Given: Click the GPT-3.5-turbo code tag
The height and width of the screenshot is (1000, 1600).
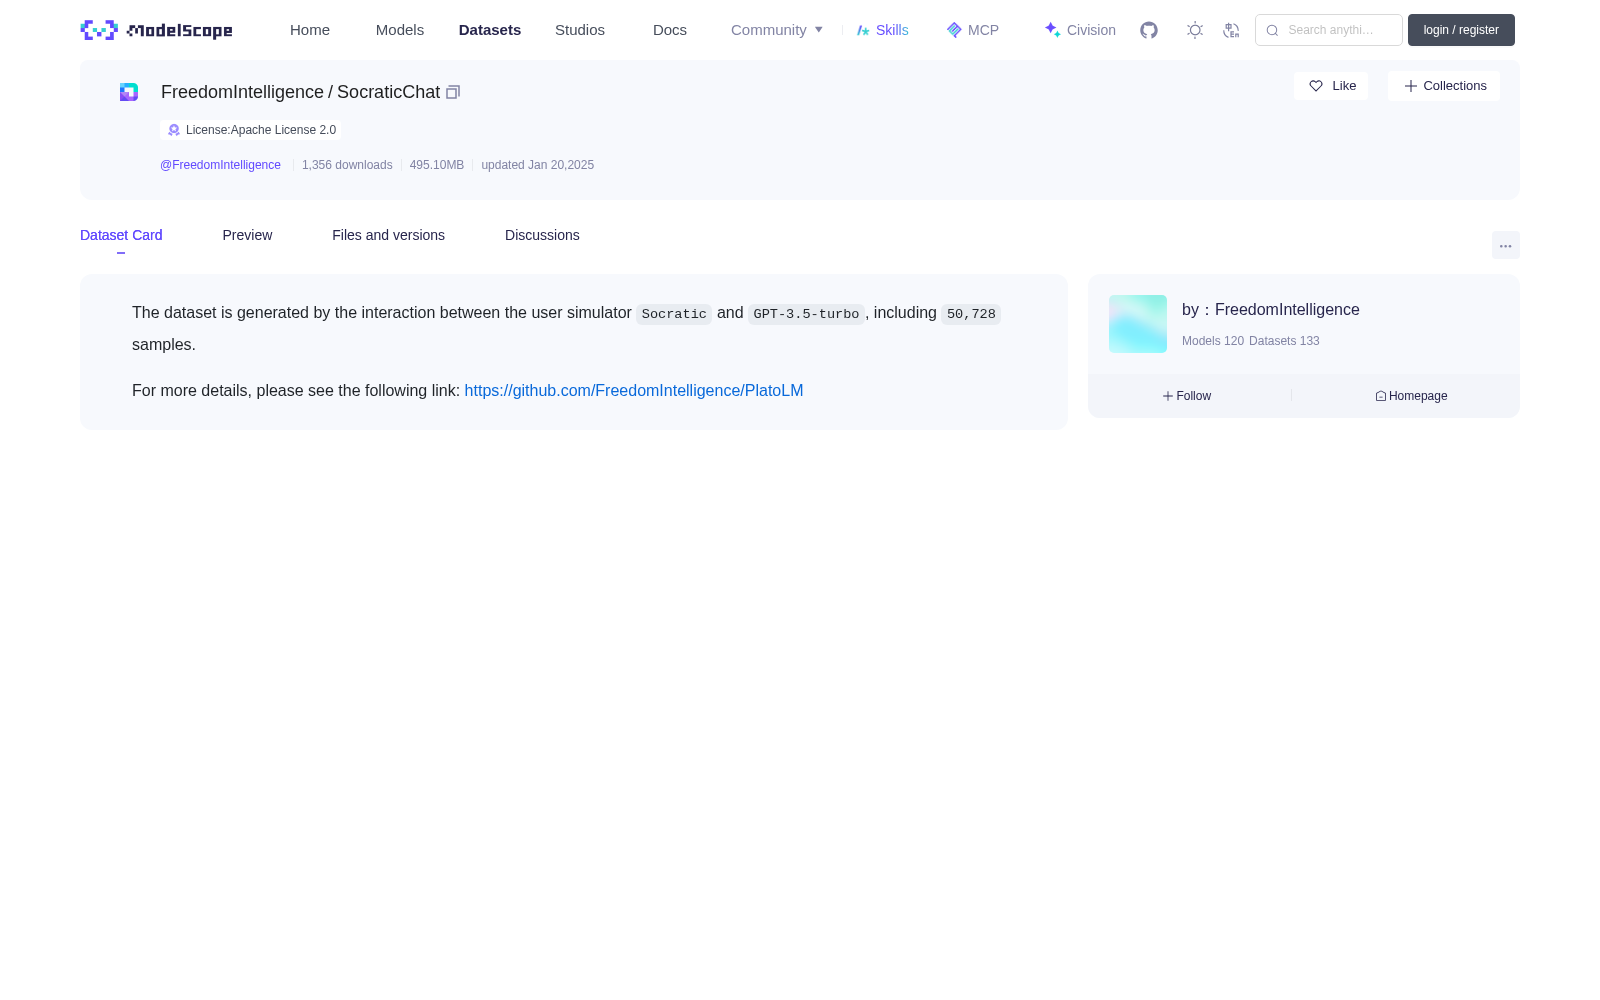Looking at the screenshot, I should 806,314.
